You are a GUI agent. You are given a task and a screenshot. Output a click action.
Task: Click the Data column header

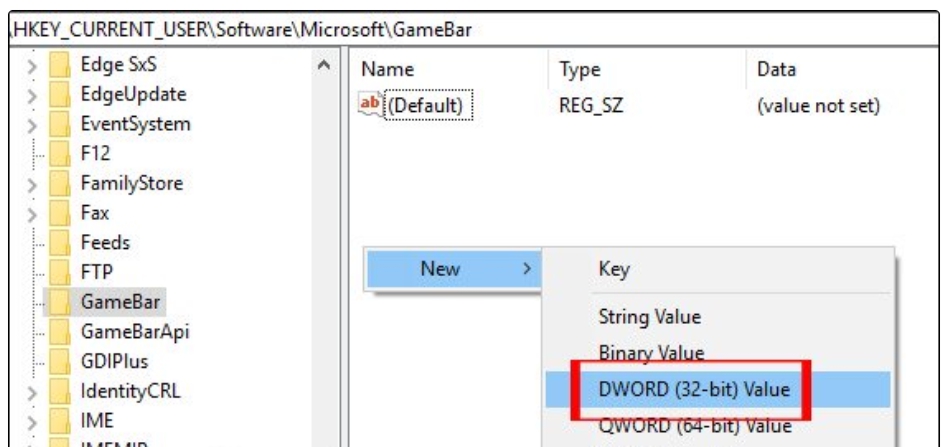point(776,70)
